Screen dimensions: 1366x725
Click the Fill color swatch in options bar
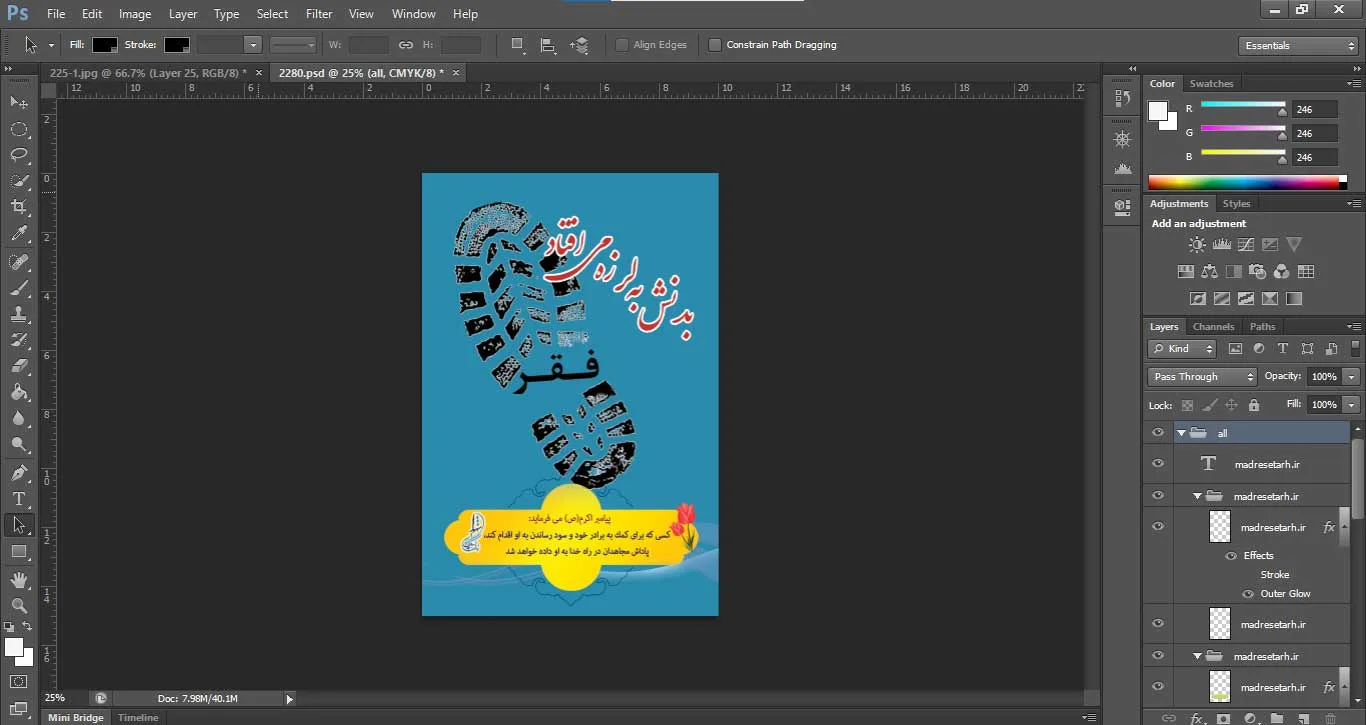click(x=105, y=45)
